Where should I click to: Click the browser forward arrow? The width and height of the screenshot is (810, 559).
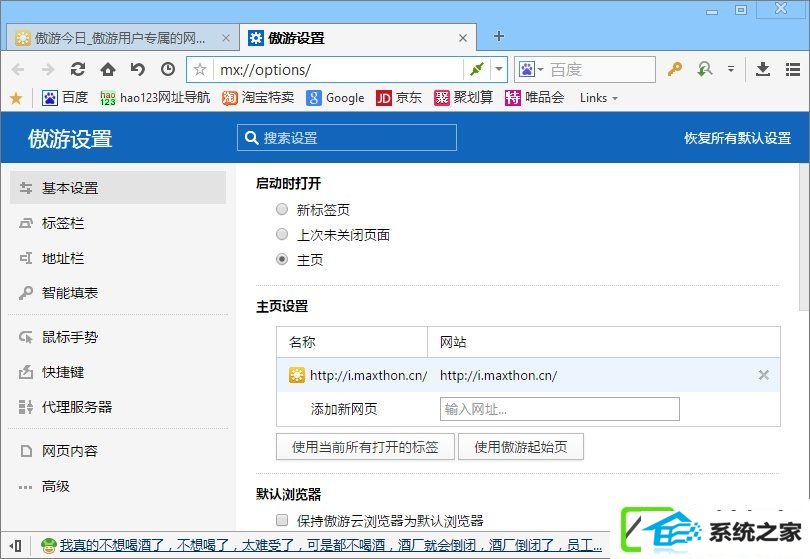tap(48, 70)
